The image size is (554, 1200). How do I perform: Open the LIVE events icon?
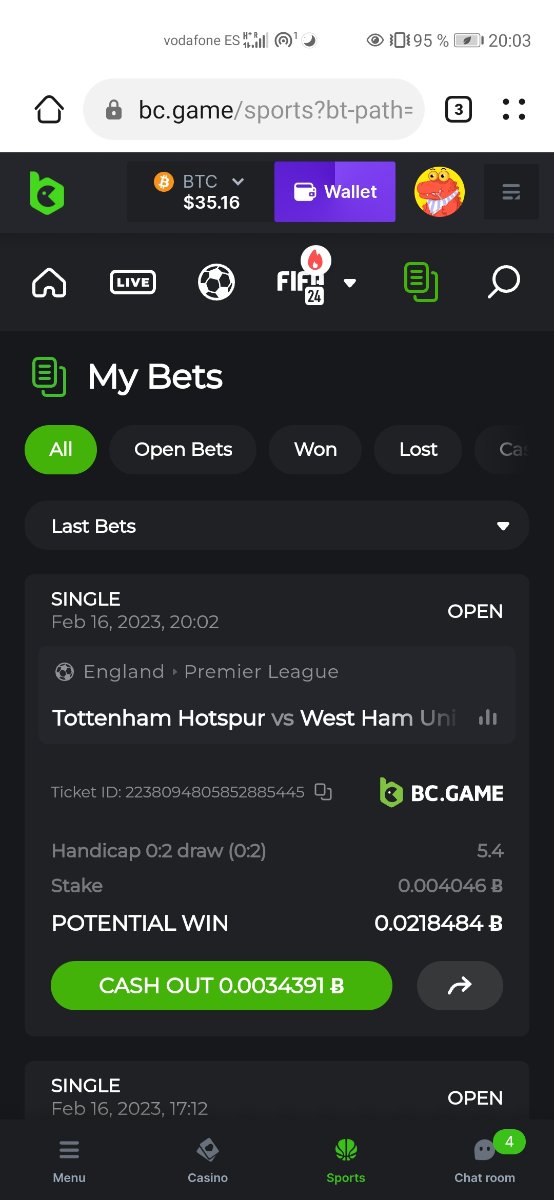click(133, 283)
